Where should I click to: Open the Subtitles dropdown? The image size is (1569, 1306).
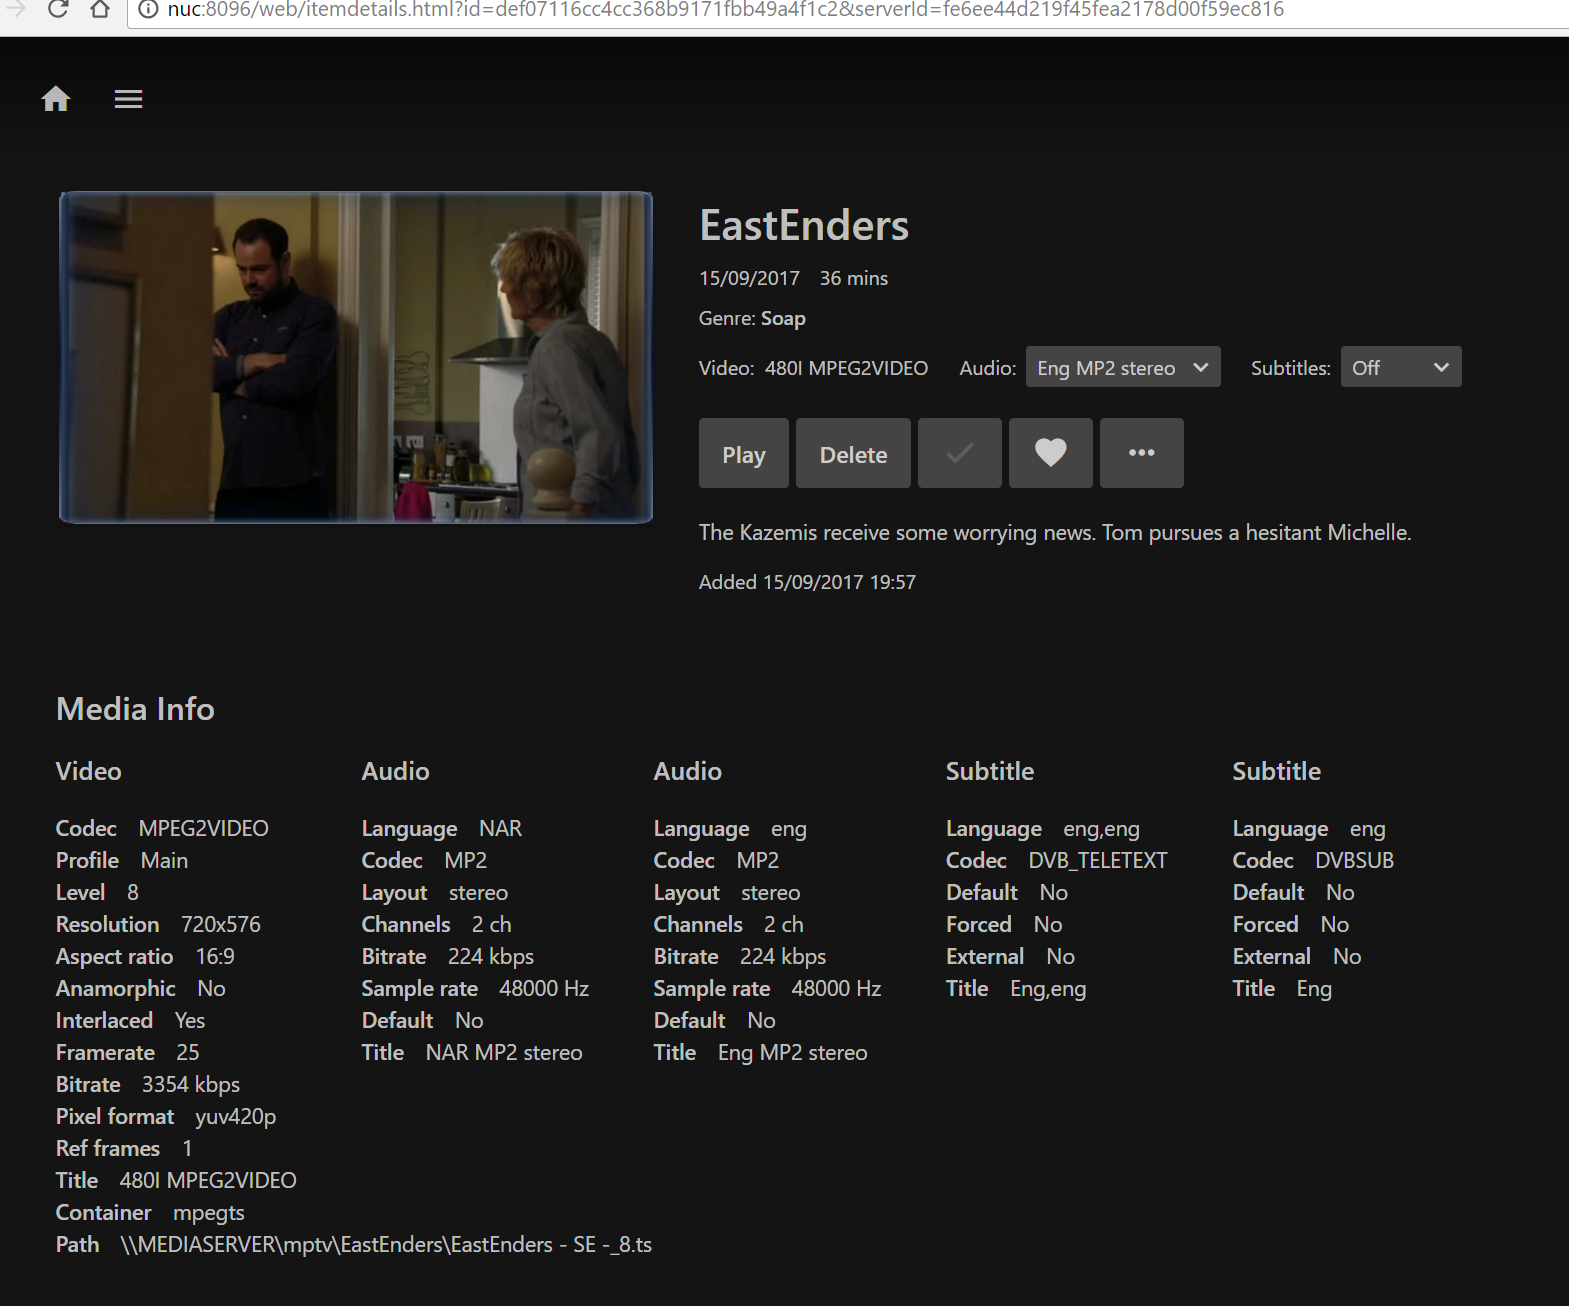click(1401, 367)
